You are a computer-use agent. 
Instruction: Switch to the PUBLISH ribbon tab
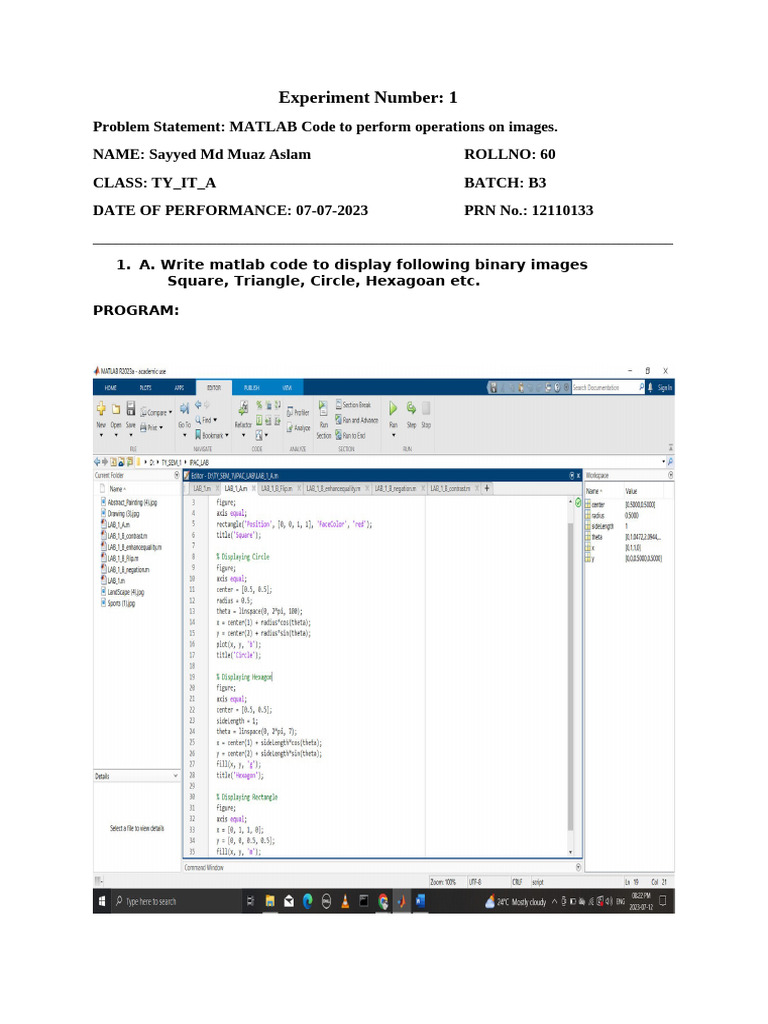pos(251,388)
